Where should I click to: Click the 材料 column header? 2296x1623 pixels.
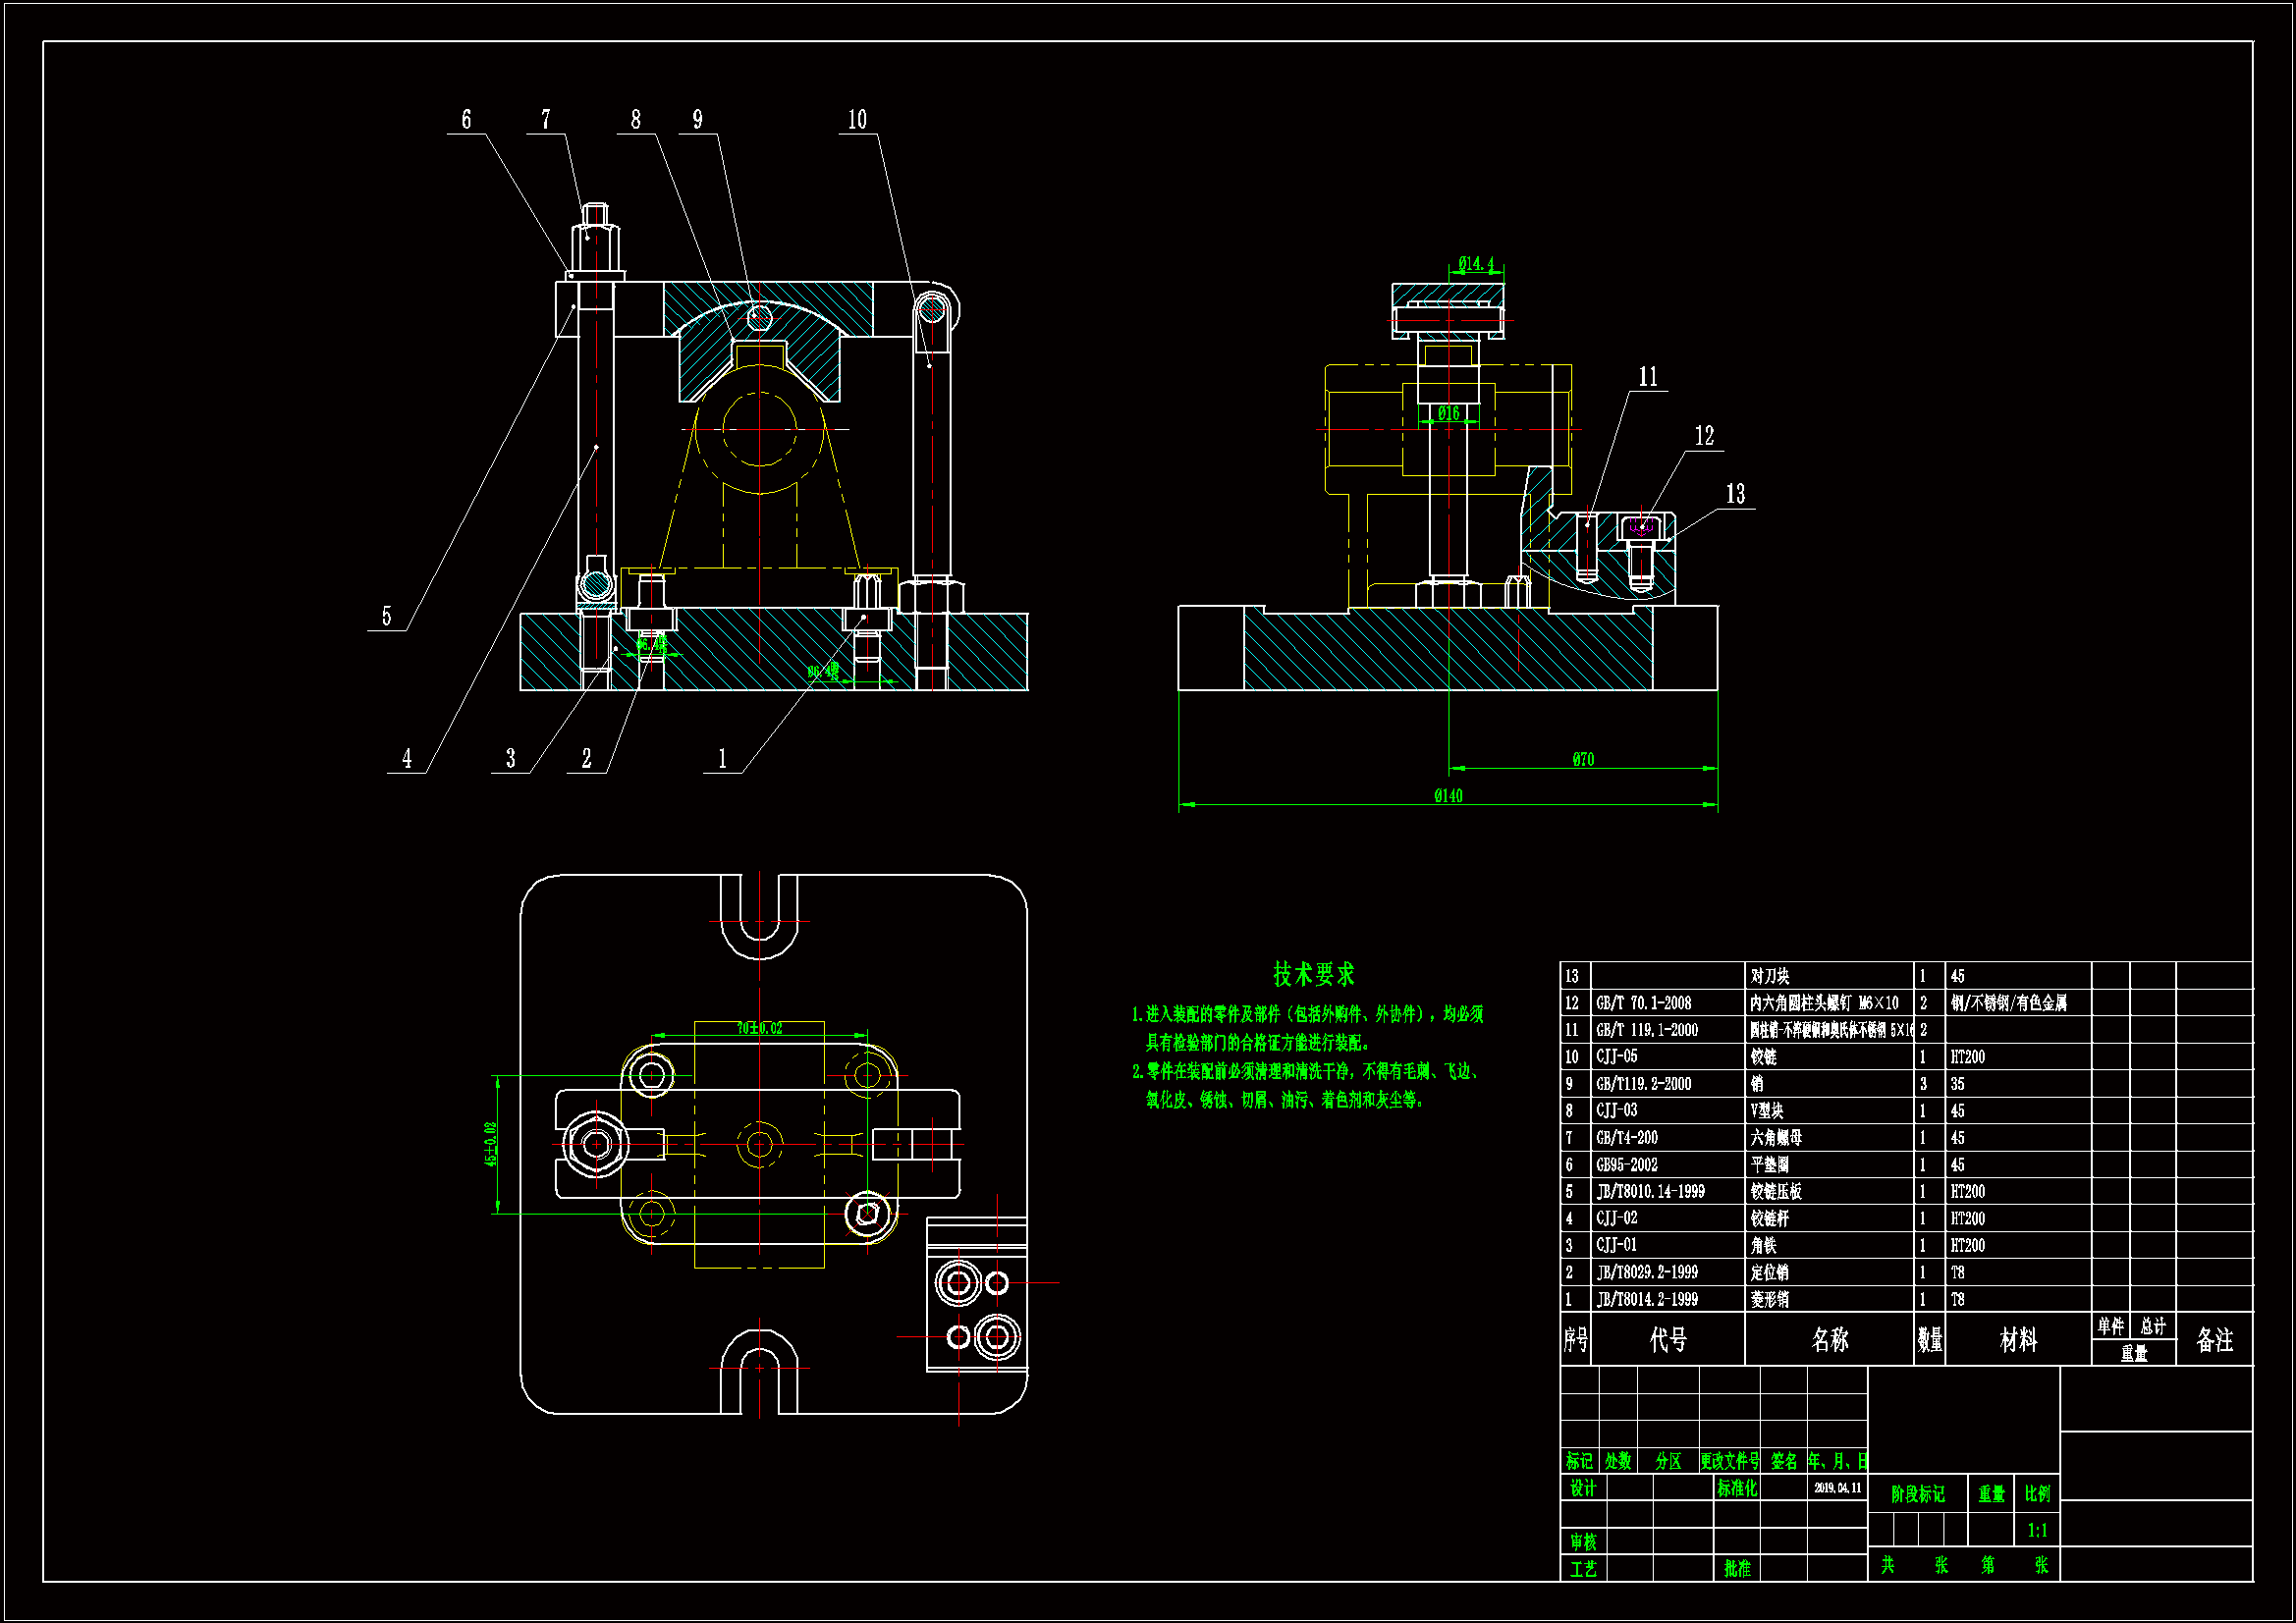click(2018, 1340)
